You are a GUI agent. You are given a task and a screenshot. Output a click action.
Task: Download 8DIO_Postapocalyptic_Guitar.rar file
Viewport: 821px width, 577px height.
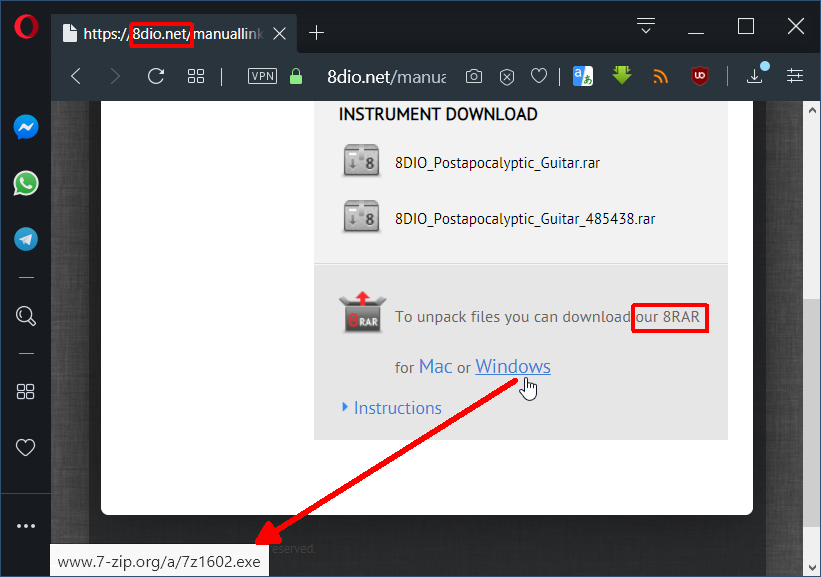click(497, 163)
